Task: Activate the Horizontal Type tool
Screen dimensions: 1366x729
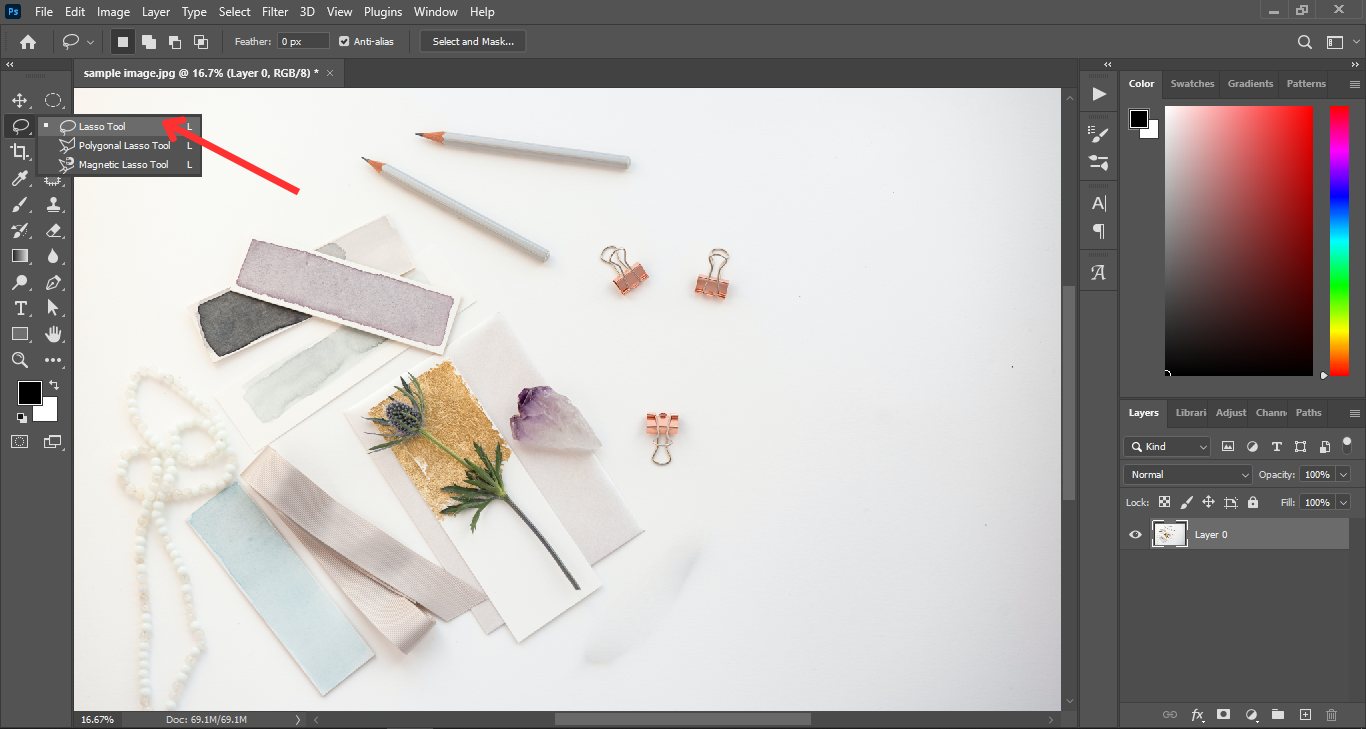Action: tap(19, 308)
